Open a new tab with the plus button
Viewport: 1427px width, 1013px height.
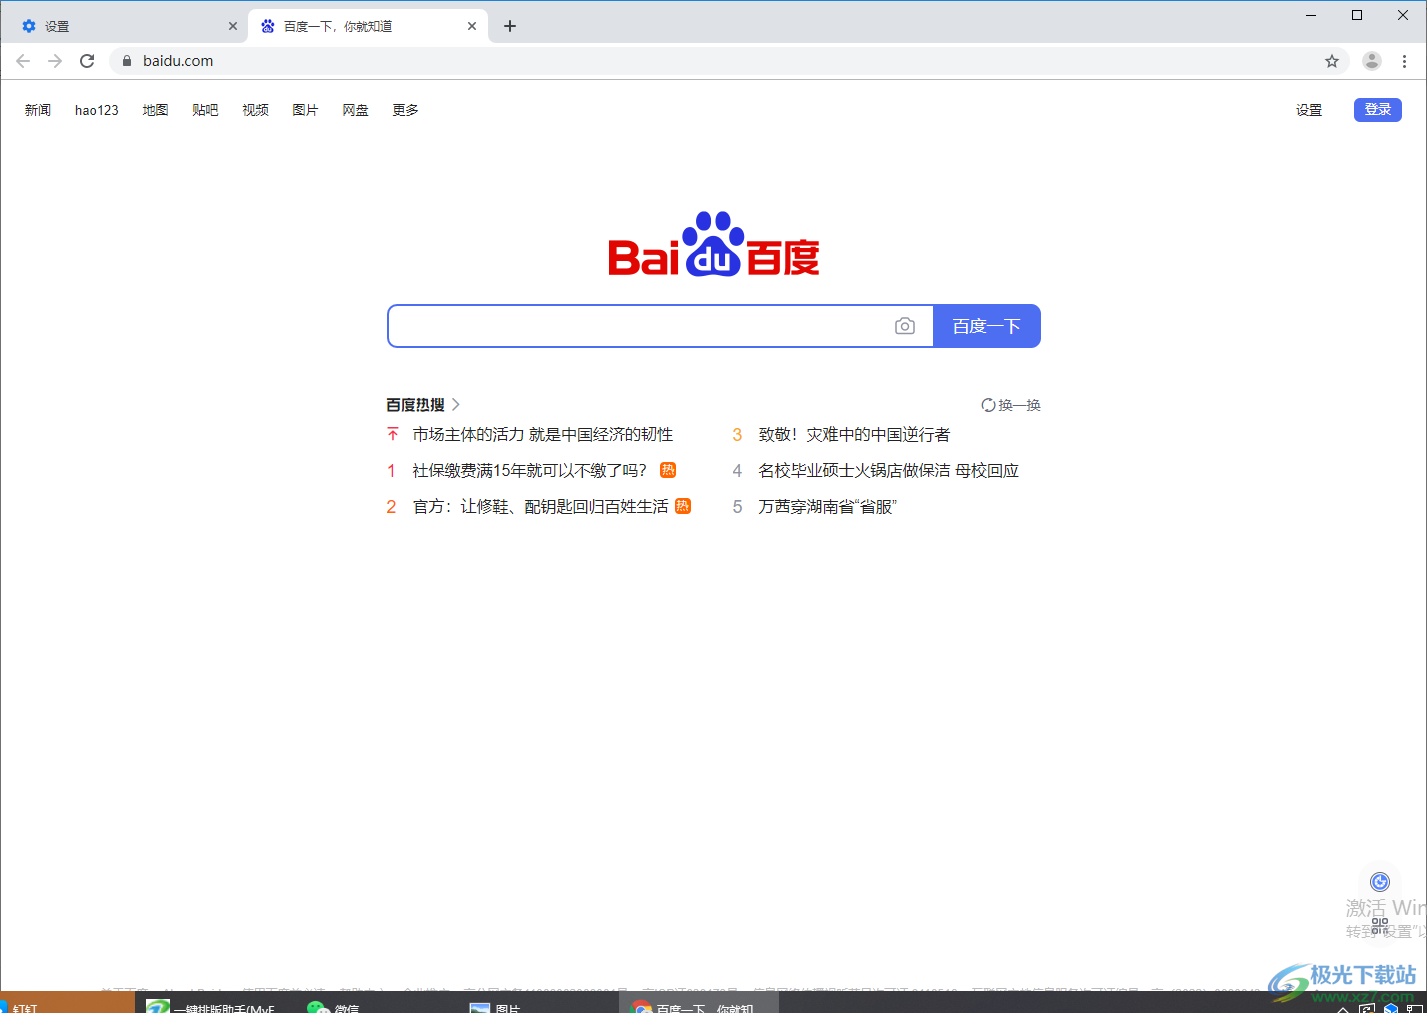tap(510, 26)
